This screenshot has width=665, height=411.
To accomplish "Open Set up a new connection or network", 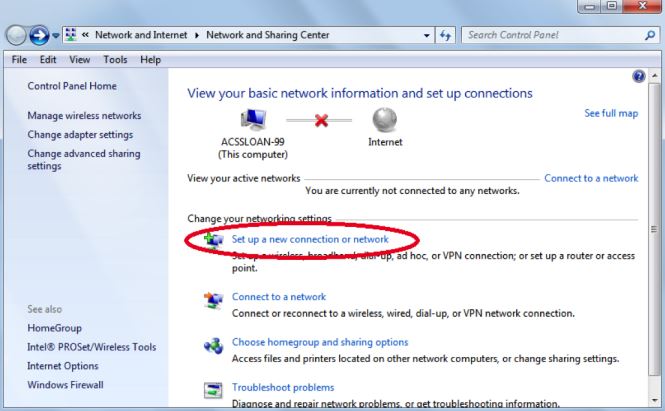I will tap(310, 240).
